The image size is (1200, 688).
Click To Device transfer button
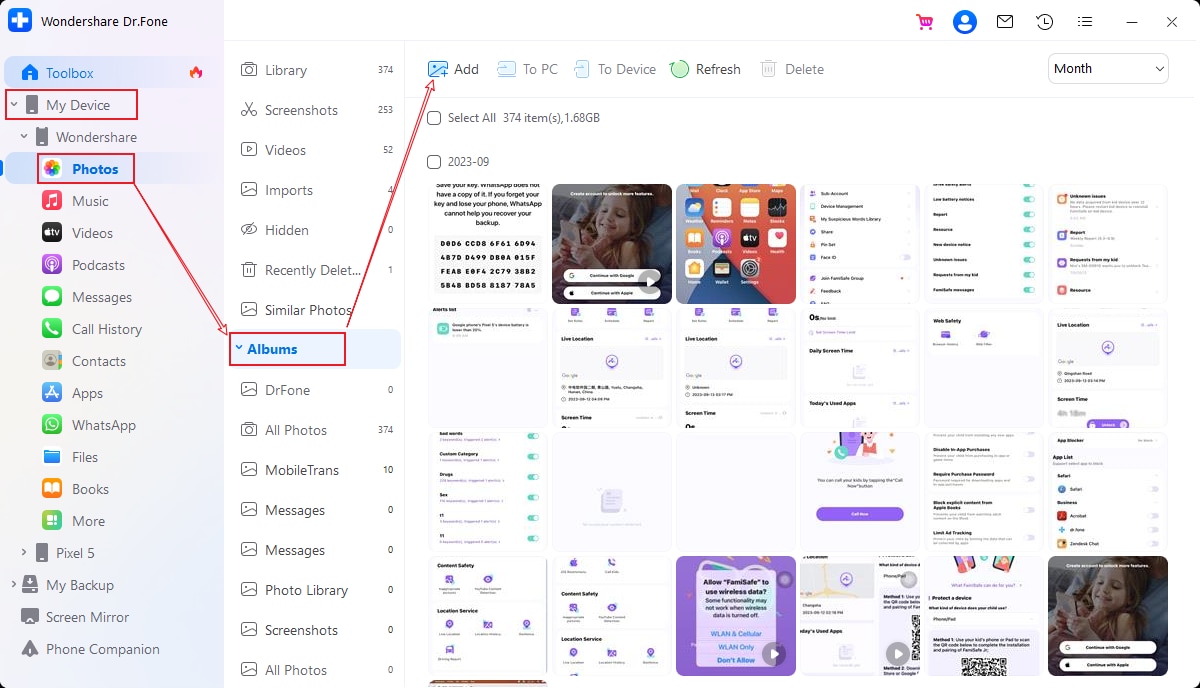(x=614, y=69)
